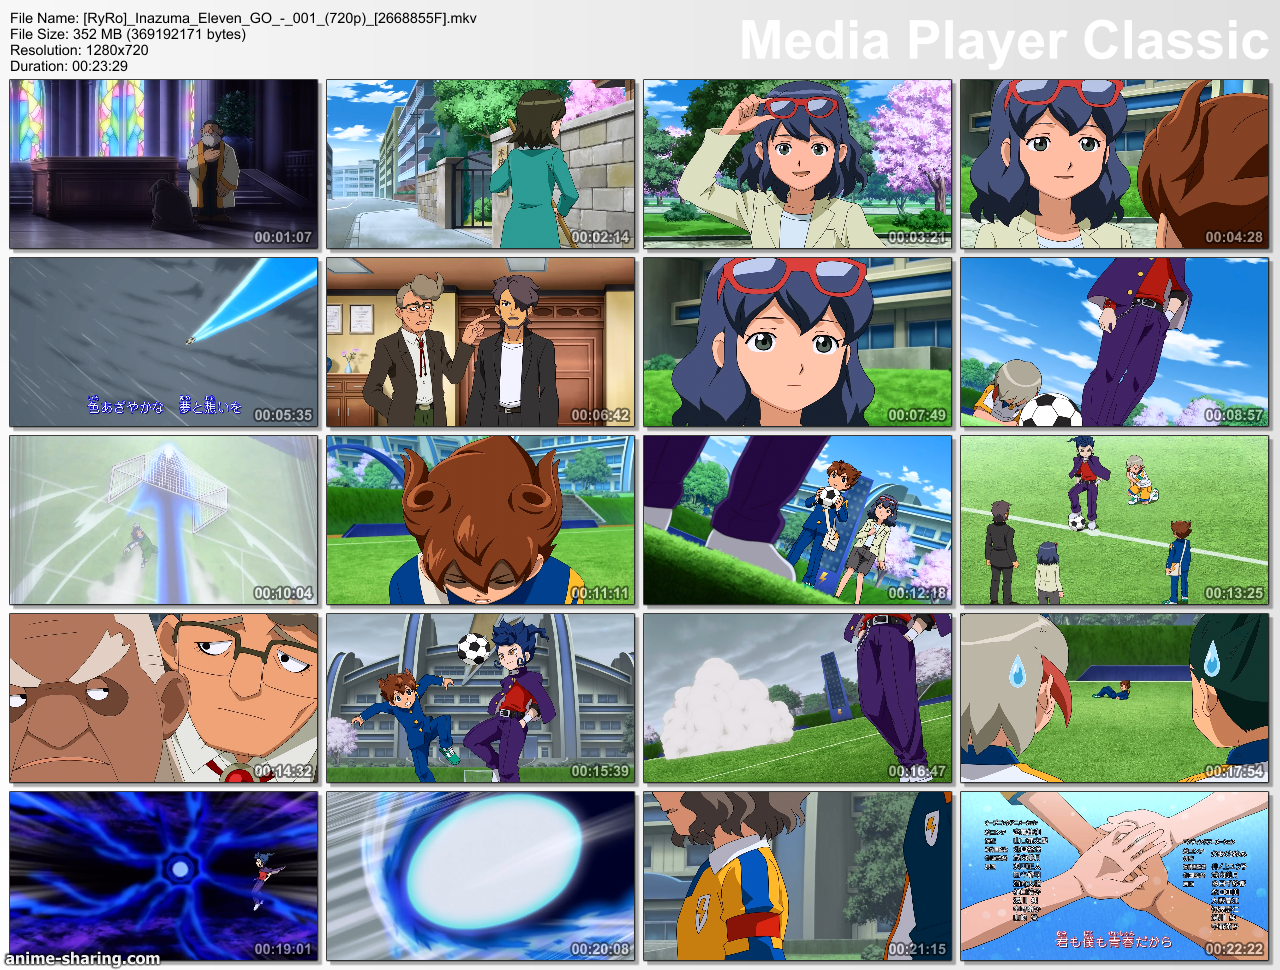Open the thumbnail stamped 00:01:07

click(164, 164)
